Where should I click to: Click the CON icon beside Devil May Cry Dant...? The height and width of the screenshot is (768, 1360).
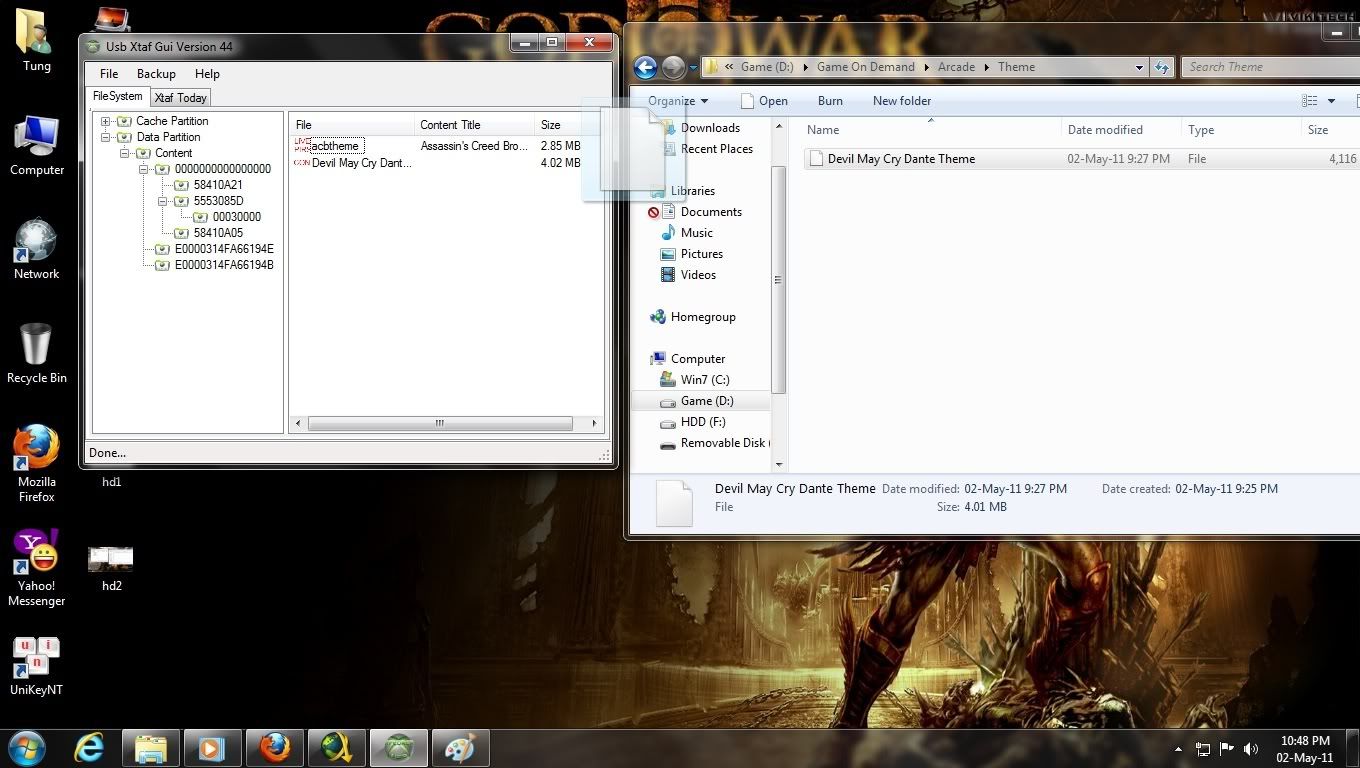tap(302, 163)
